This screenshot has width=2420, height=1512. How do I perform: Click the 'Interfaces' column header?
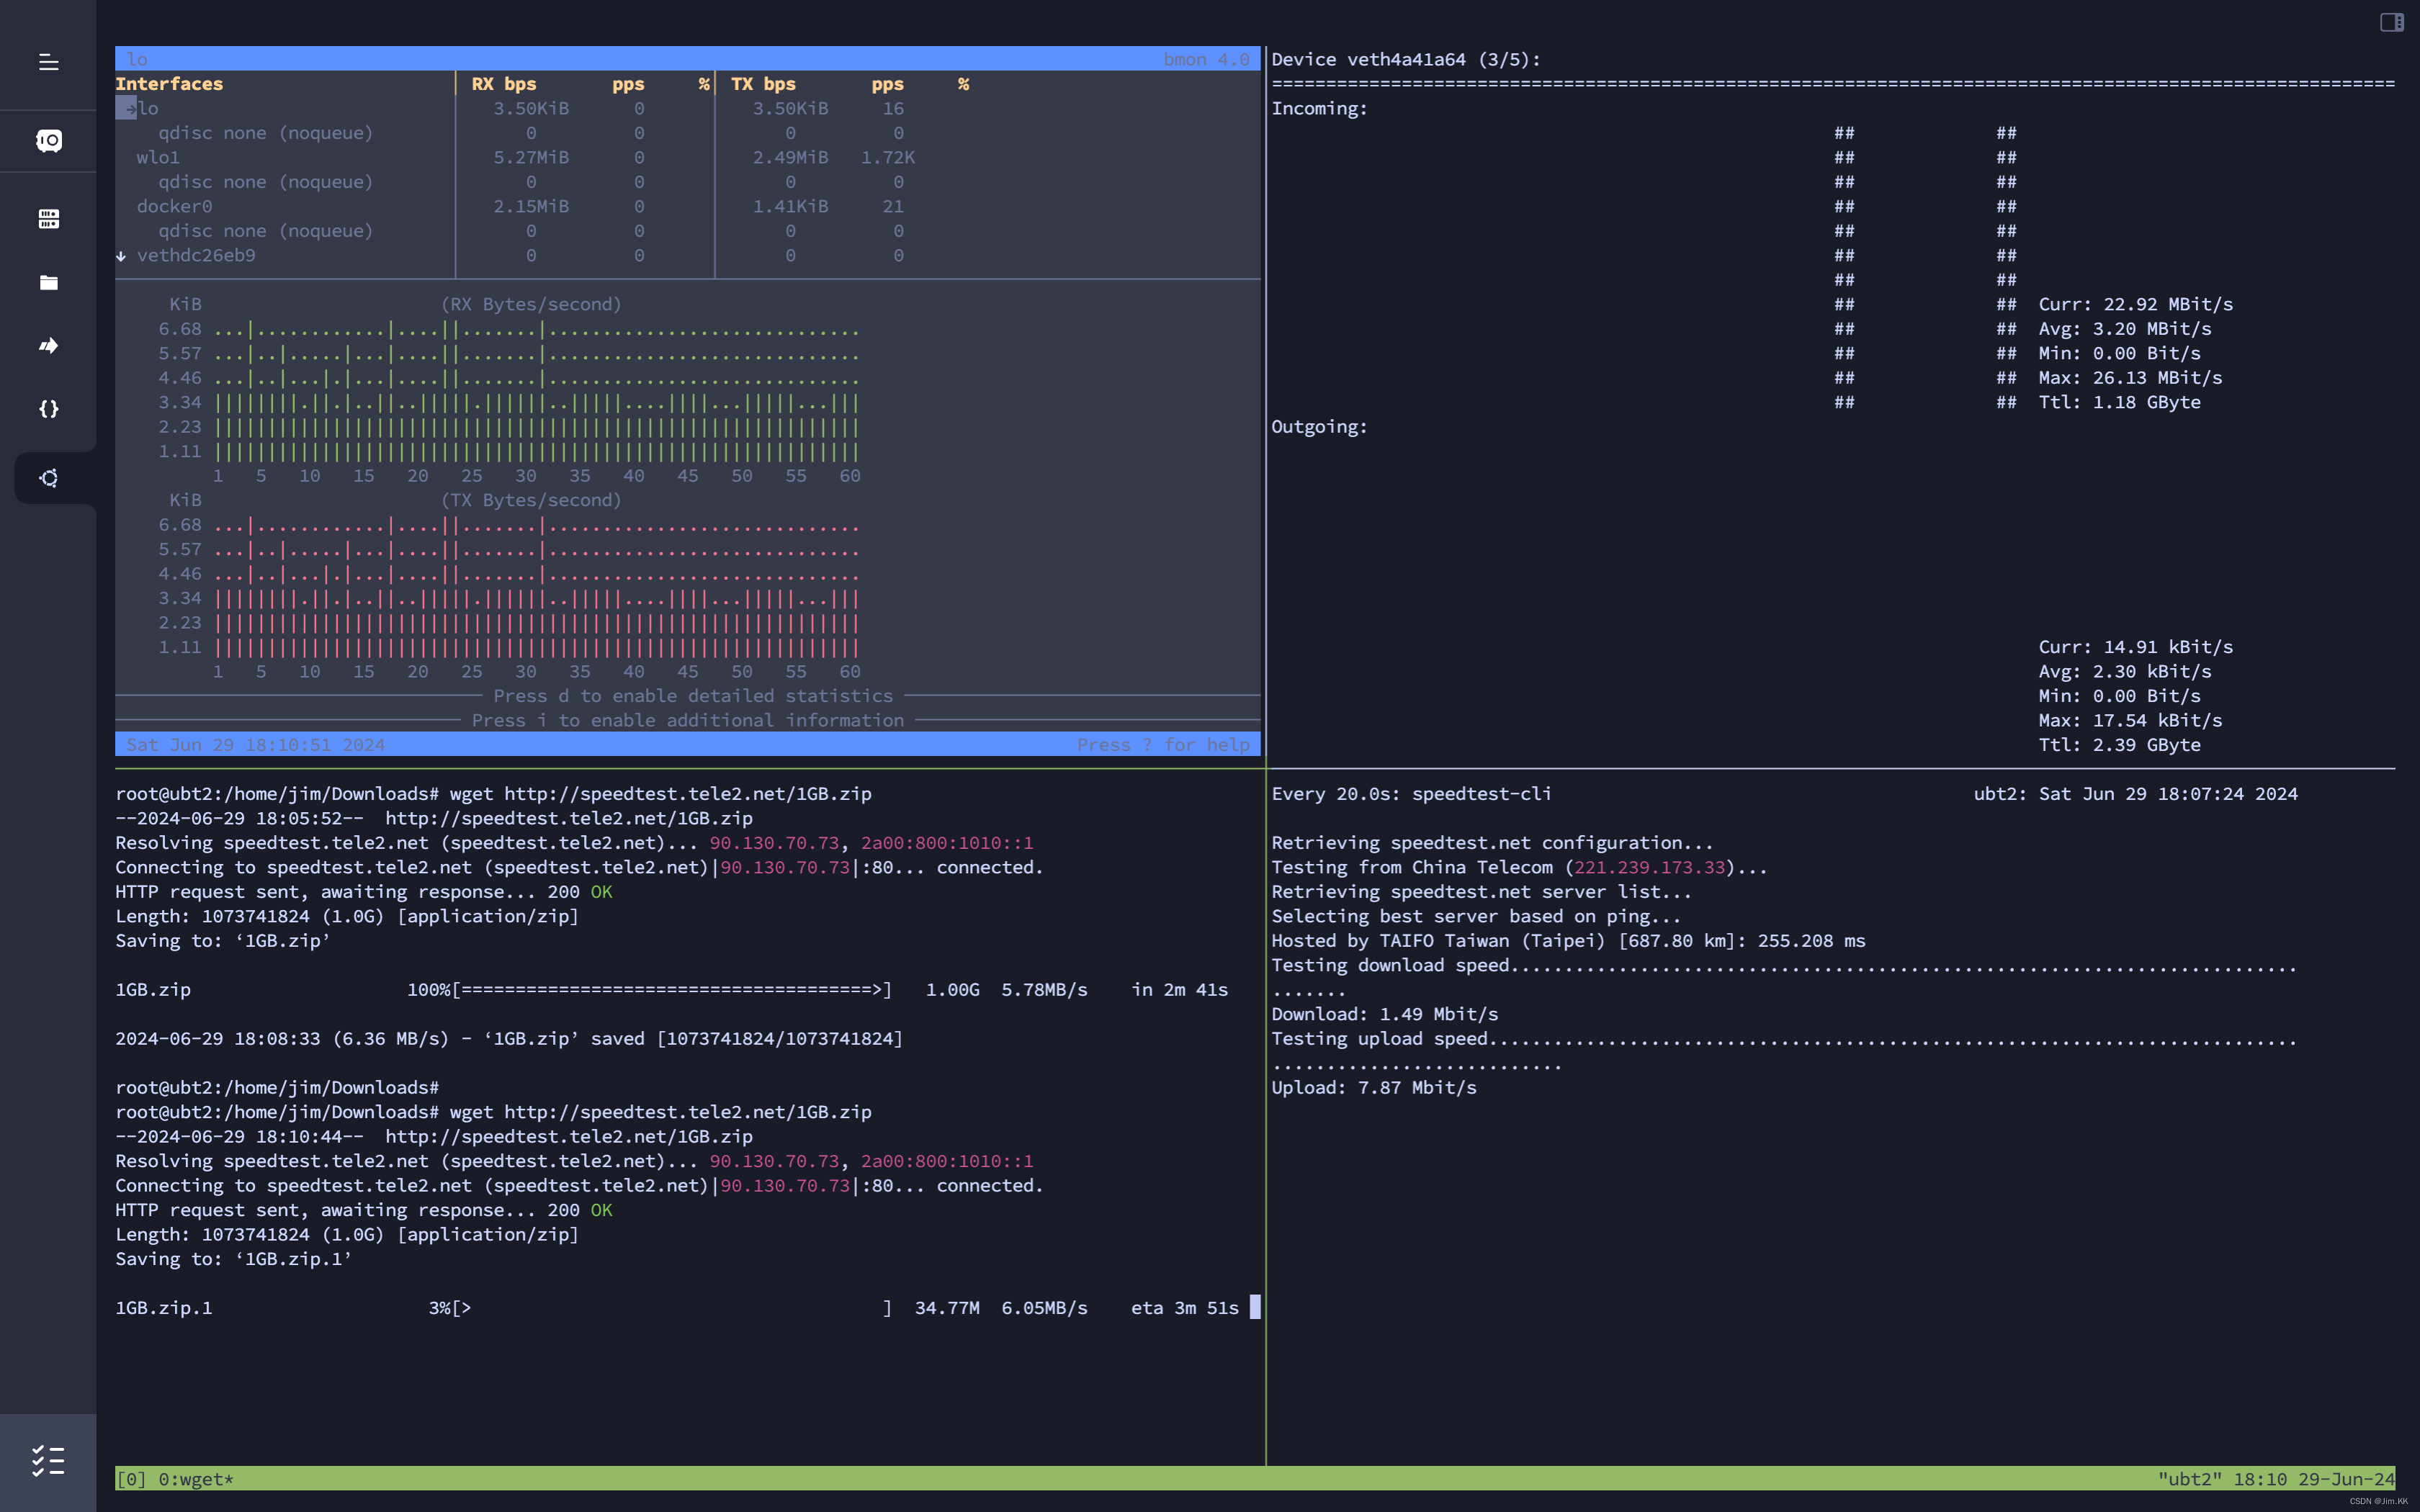tap(169, 84)
